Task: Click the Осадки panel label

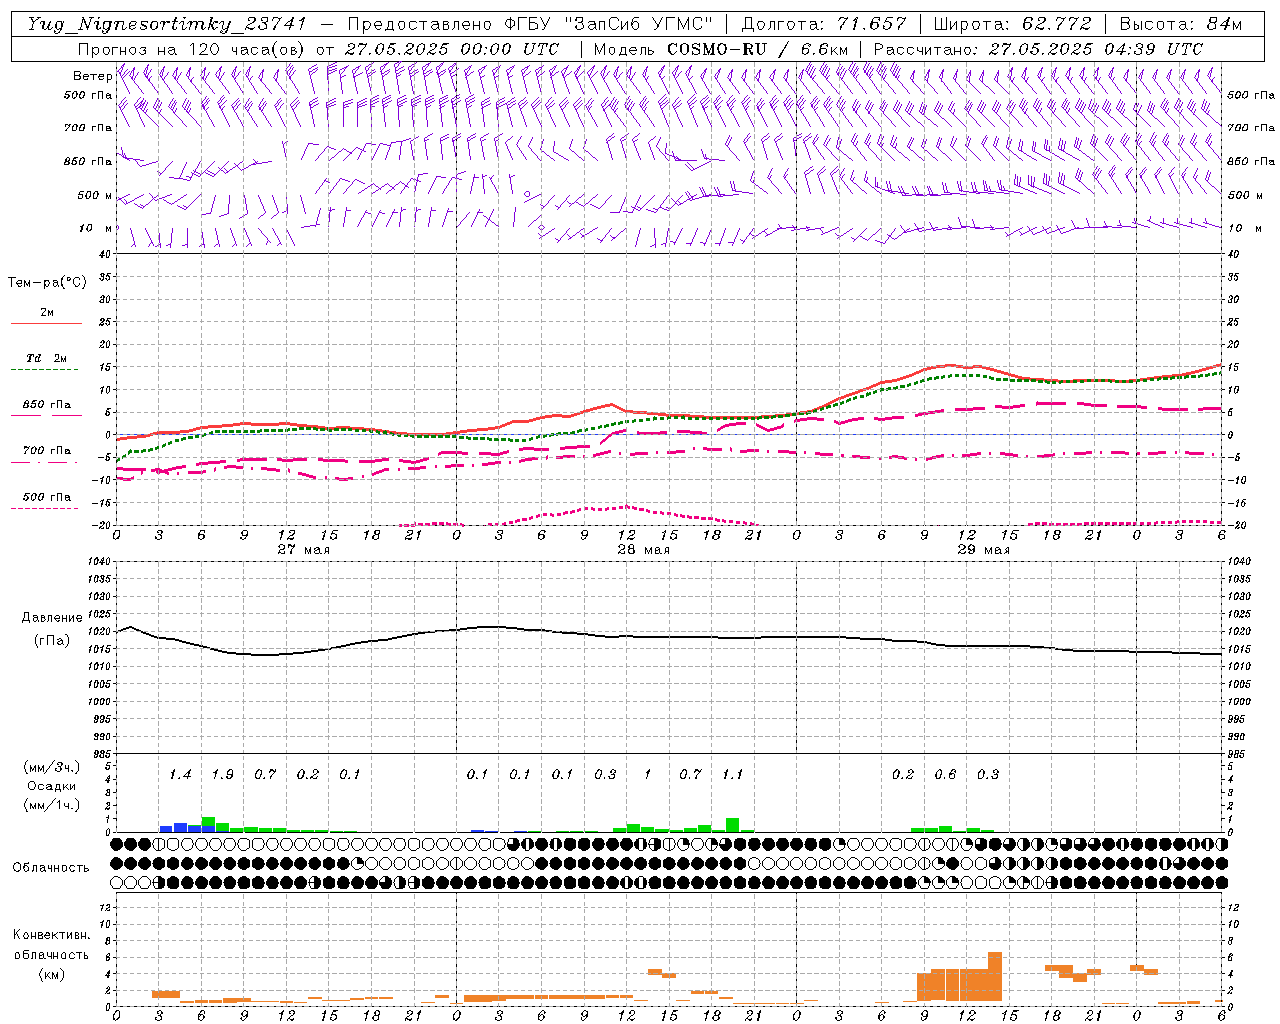Action: 51,786
